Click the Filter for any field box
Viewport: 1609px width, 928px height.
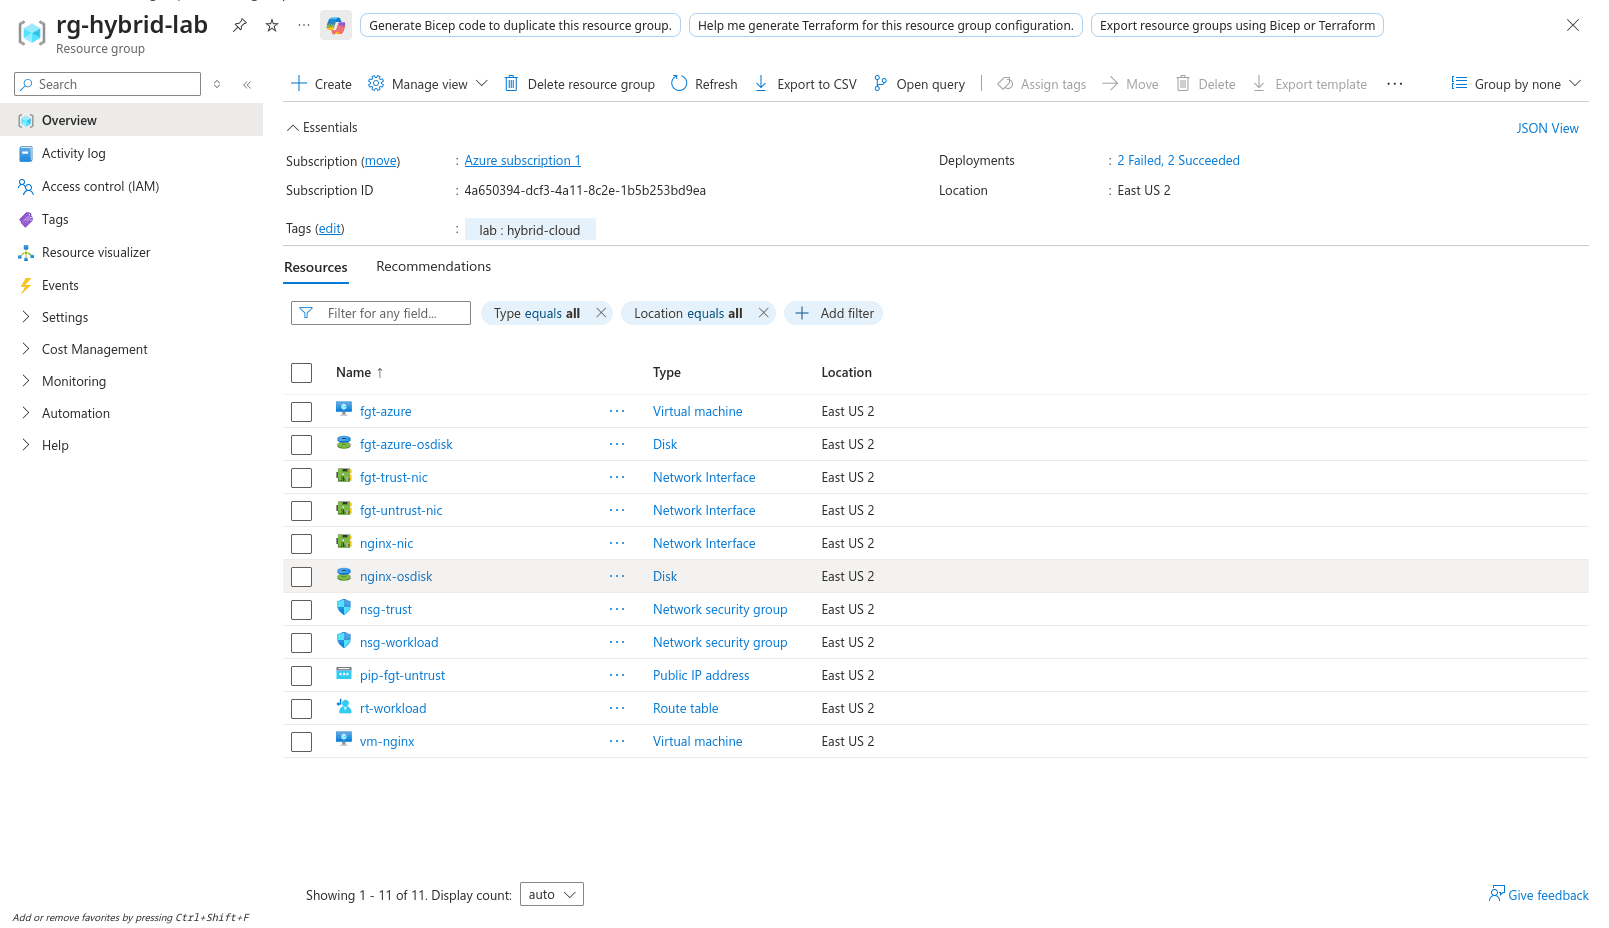point(381,313)
